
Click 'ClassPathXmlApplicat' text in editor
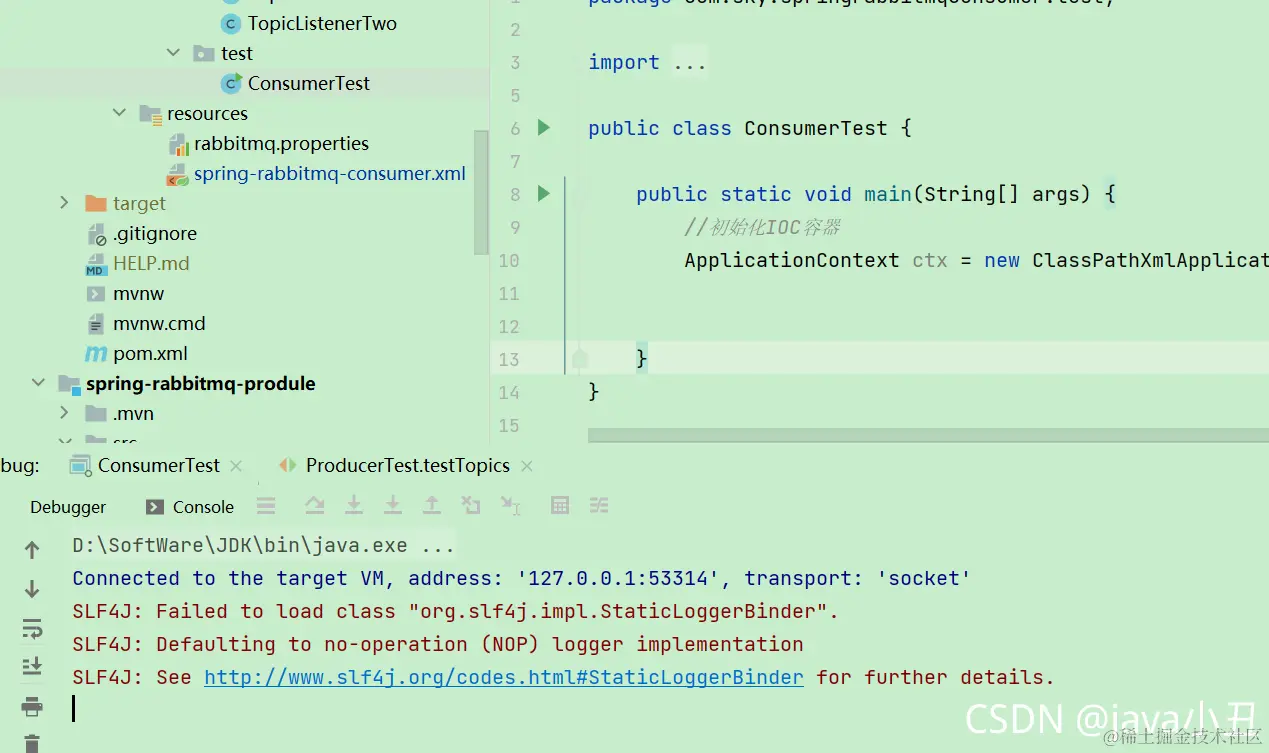[1150, 260]
